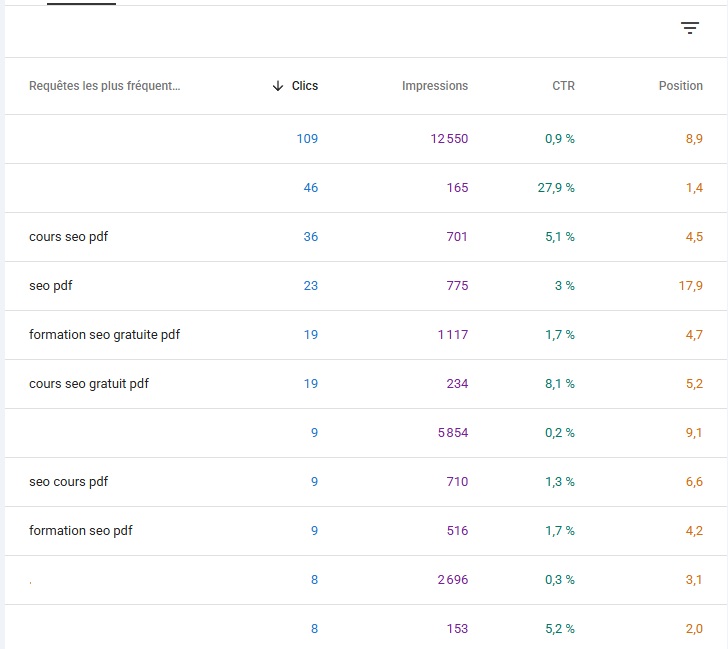Click the 4,7 position value

coord(694,335)
